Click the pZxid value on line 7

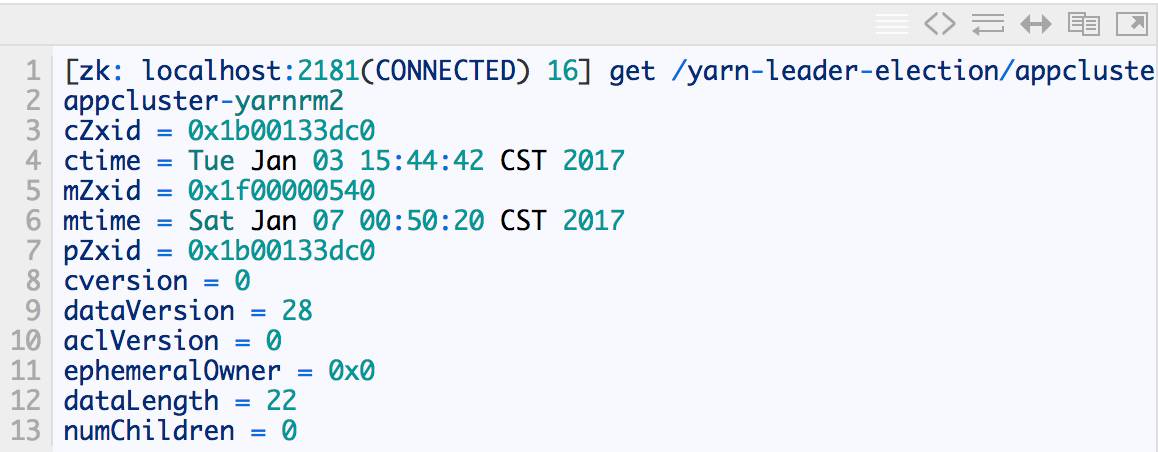[281, 250]
